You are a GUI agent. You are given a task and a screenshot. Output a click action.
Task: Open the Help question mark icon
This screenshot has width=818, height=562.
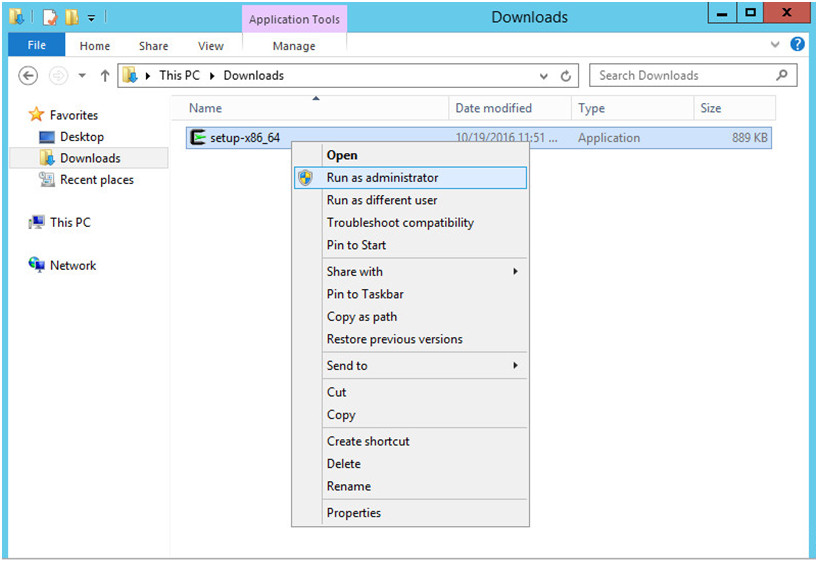coord(797,44)
